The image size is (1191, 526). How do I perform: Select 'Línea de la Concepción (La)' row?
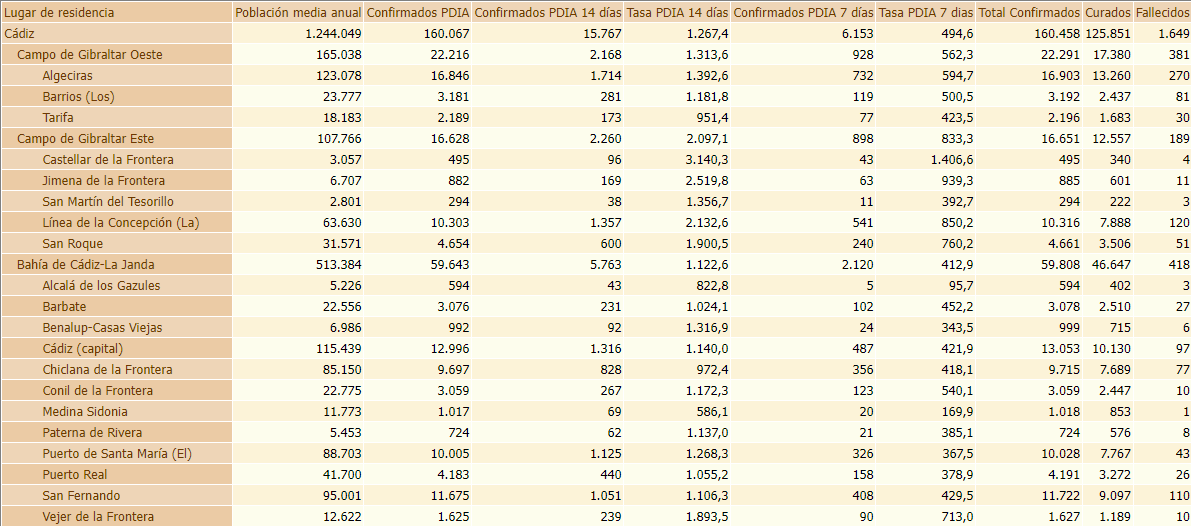tap(121, 223)
